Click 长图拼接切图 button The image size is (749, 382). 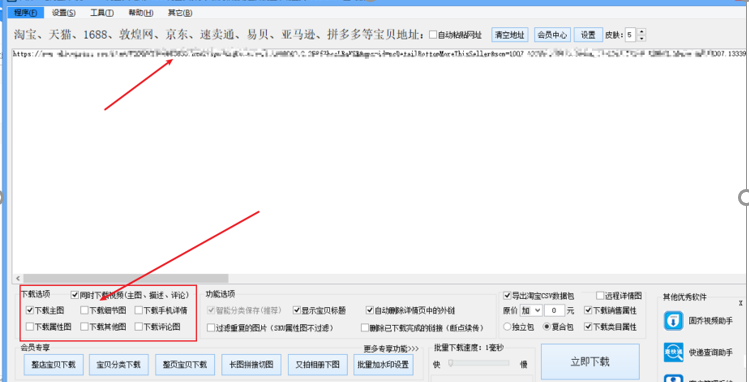[x=251, y=365]
